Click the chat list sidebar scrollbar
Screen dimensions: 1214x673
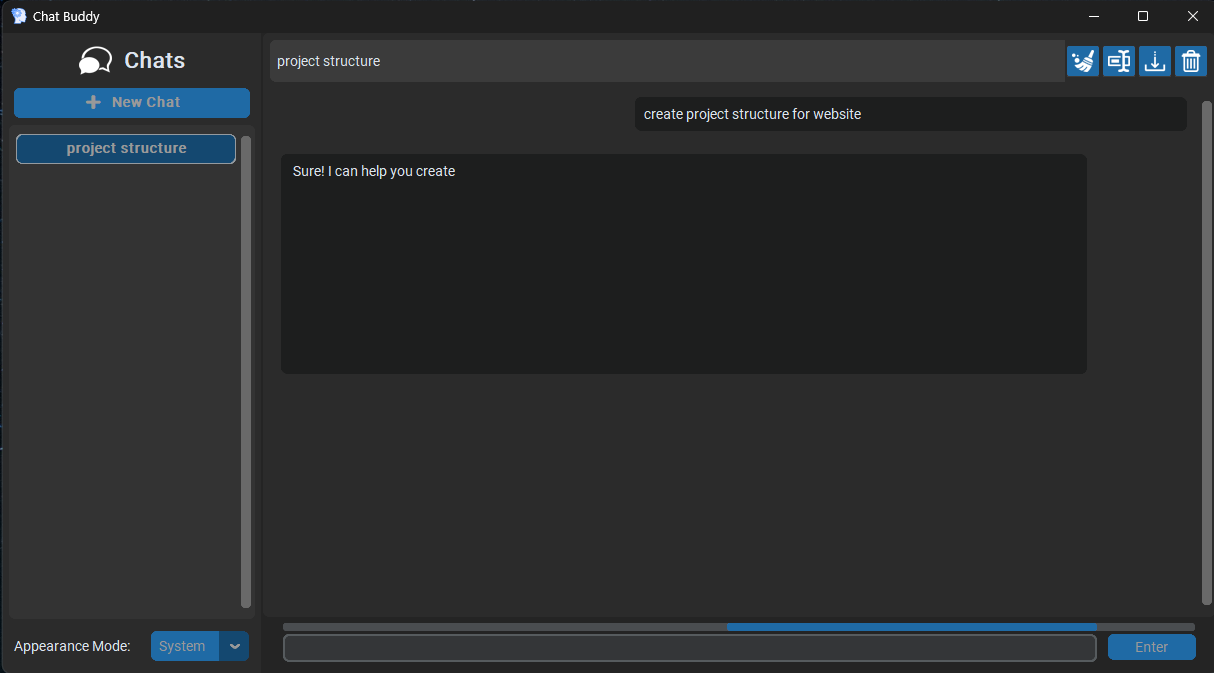click(x=246, y=370)
